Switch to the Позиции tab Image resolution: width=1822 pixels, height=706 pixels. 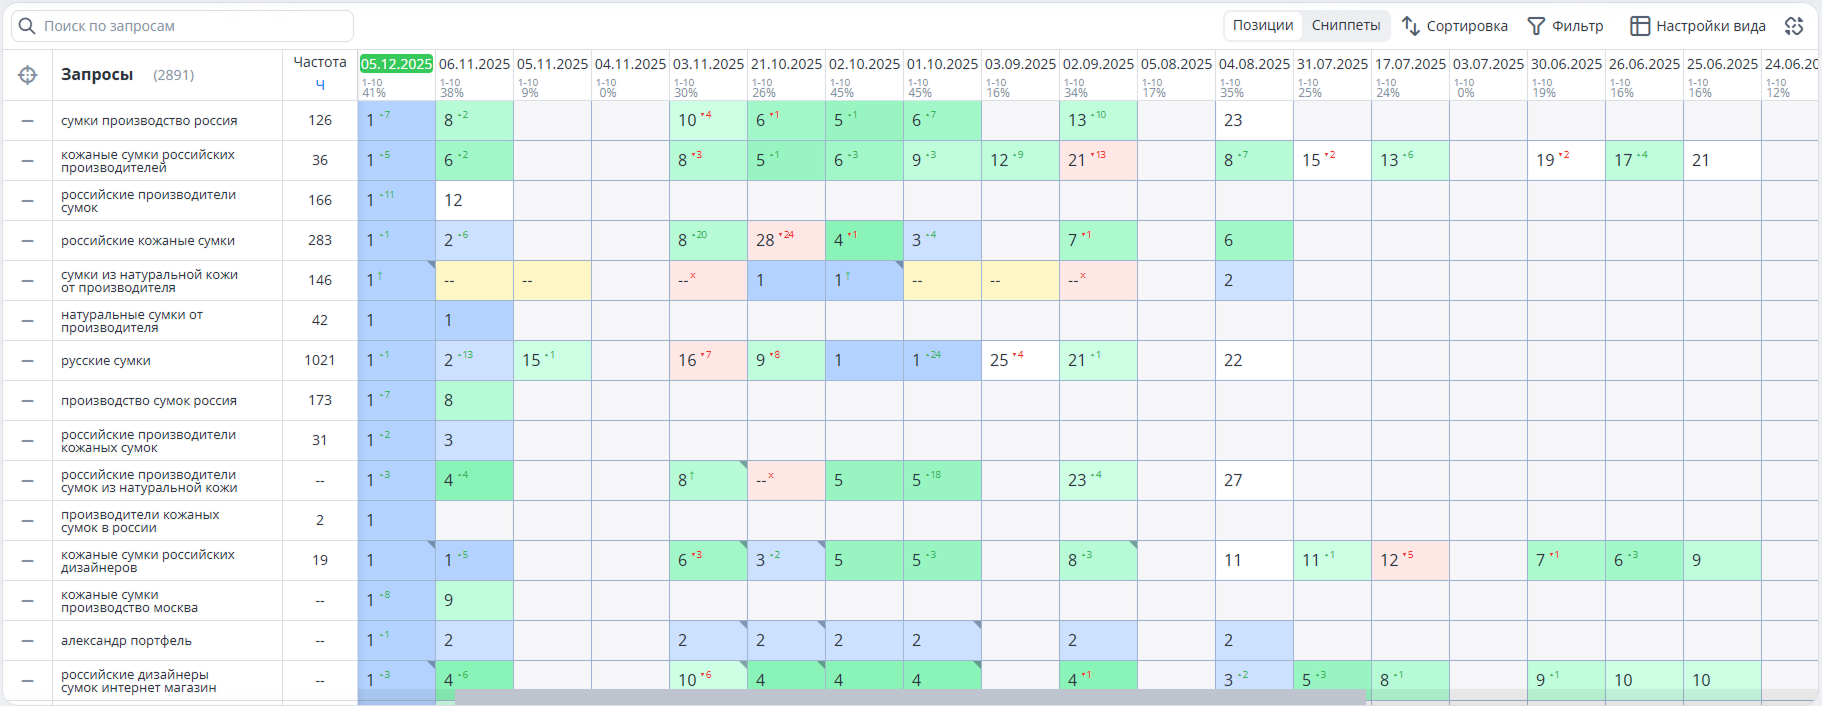[x=1262, y=26]
